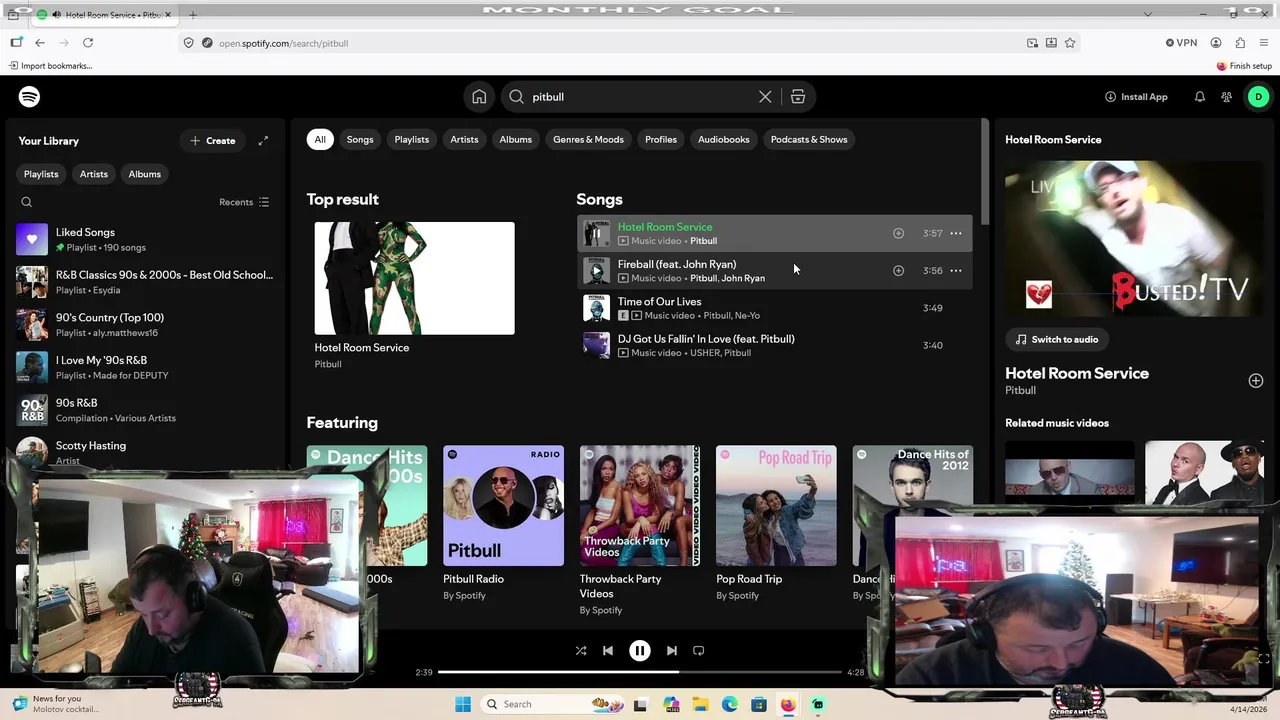The height and width of the screenshot is (720, 1280).
Task: Skip to next track
Action: point(672,651)
